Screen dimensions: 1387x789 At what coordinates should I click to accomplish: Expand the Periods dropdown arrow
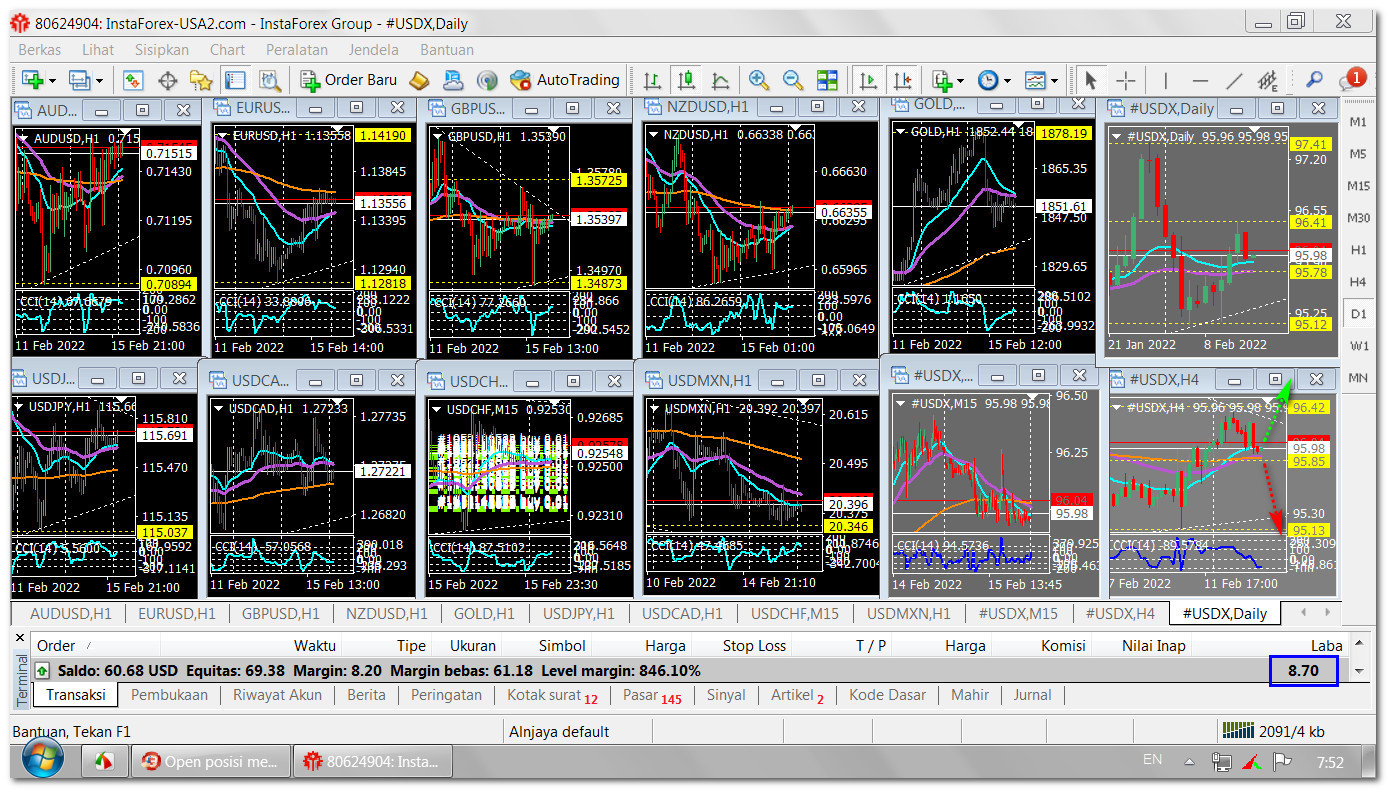1007,80
